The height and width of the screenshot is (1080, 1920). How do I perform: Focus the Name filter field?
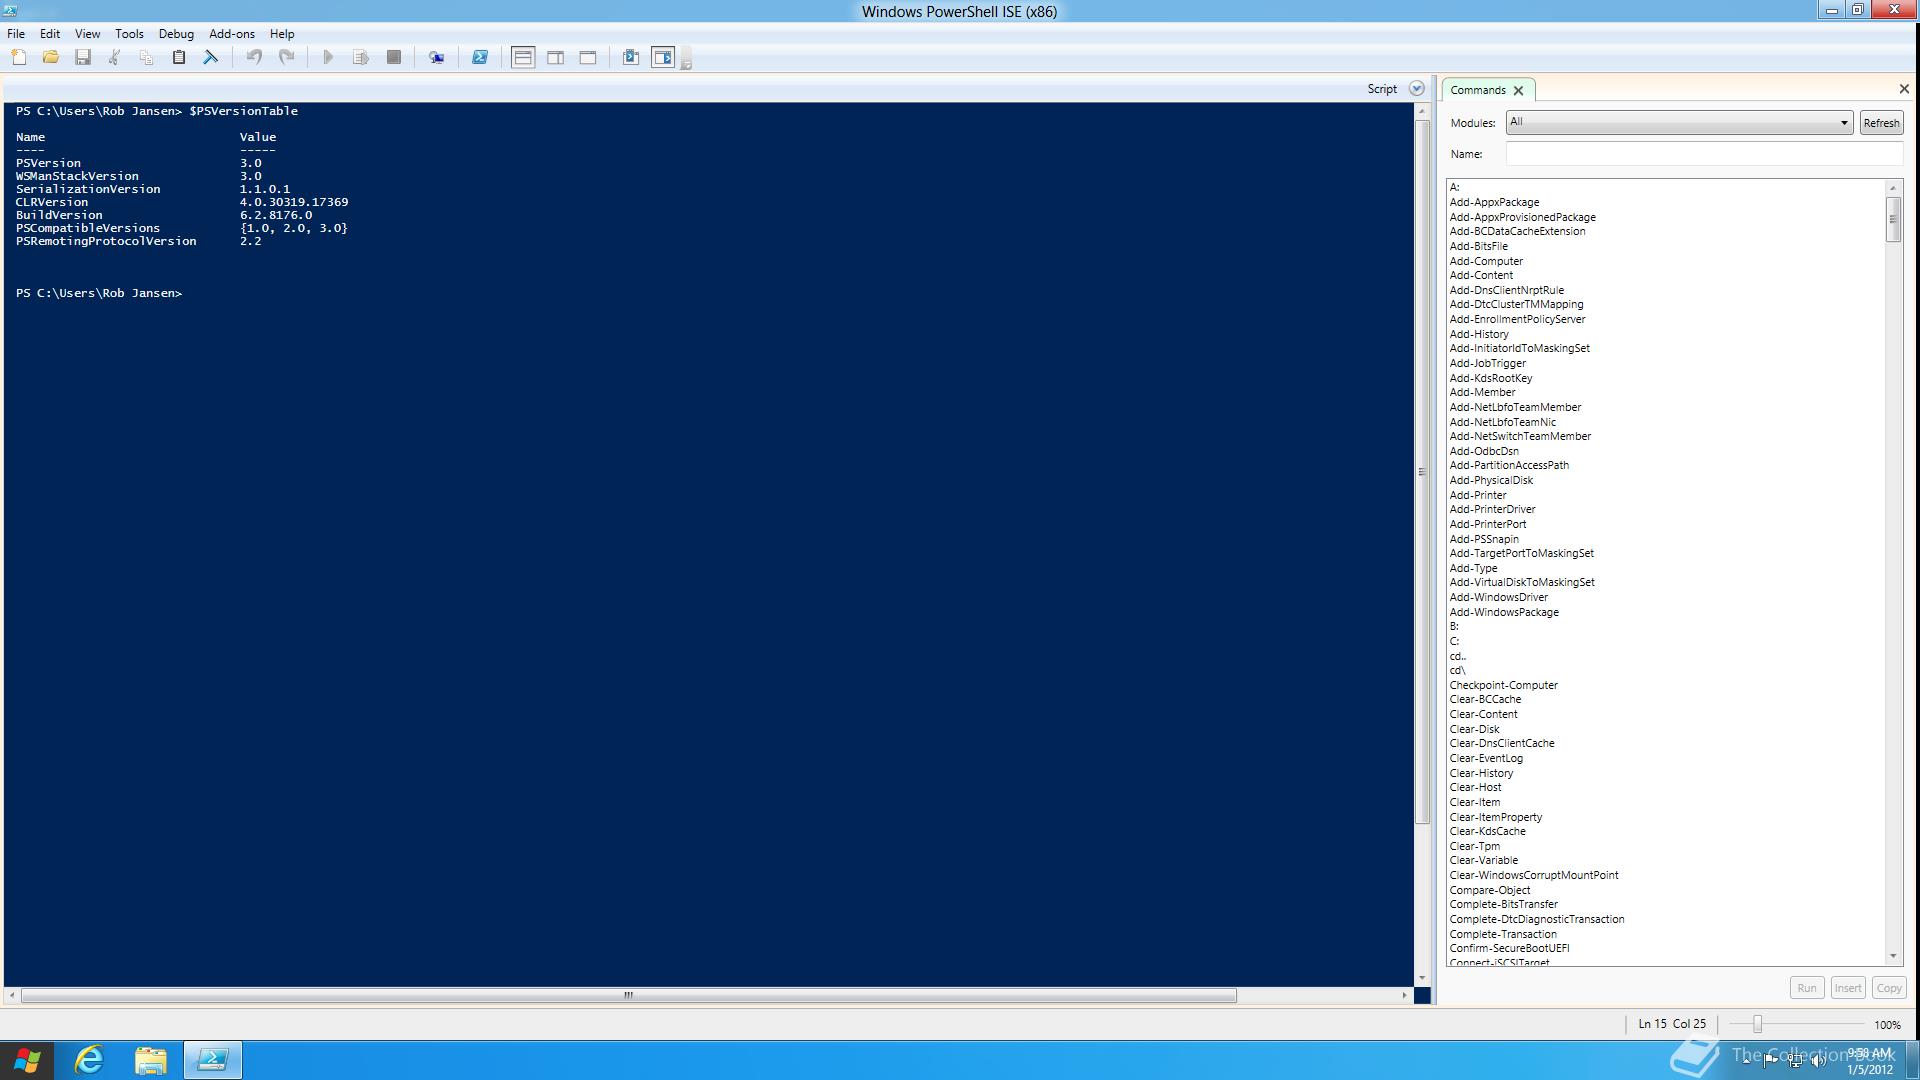[x=1704, y=154]
